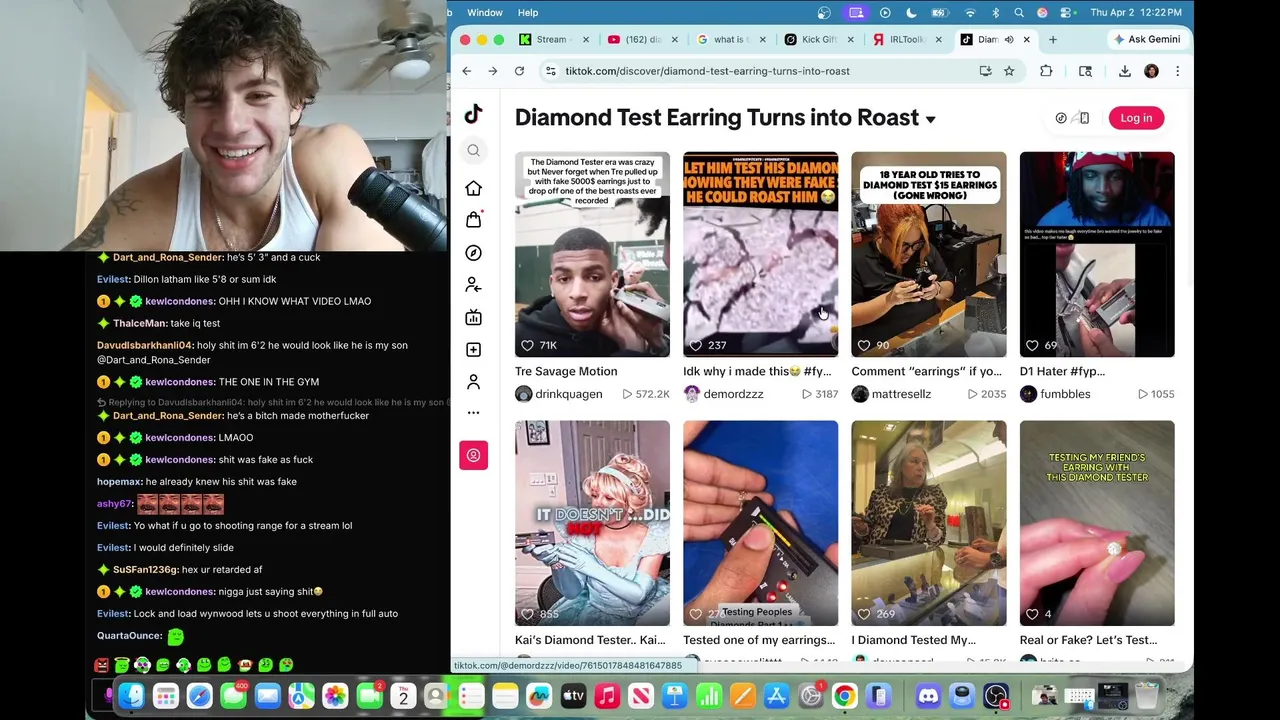Click the Log in button
The width and height of the screenshot is (1280, 720).
click(x=1136, y=118)
